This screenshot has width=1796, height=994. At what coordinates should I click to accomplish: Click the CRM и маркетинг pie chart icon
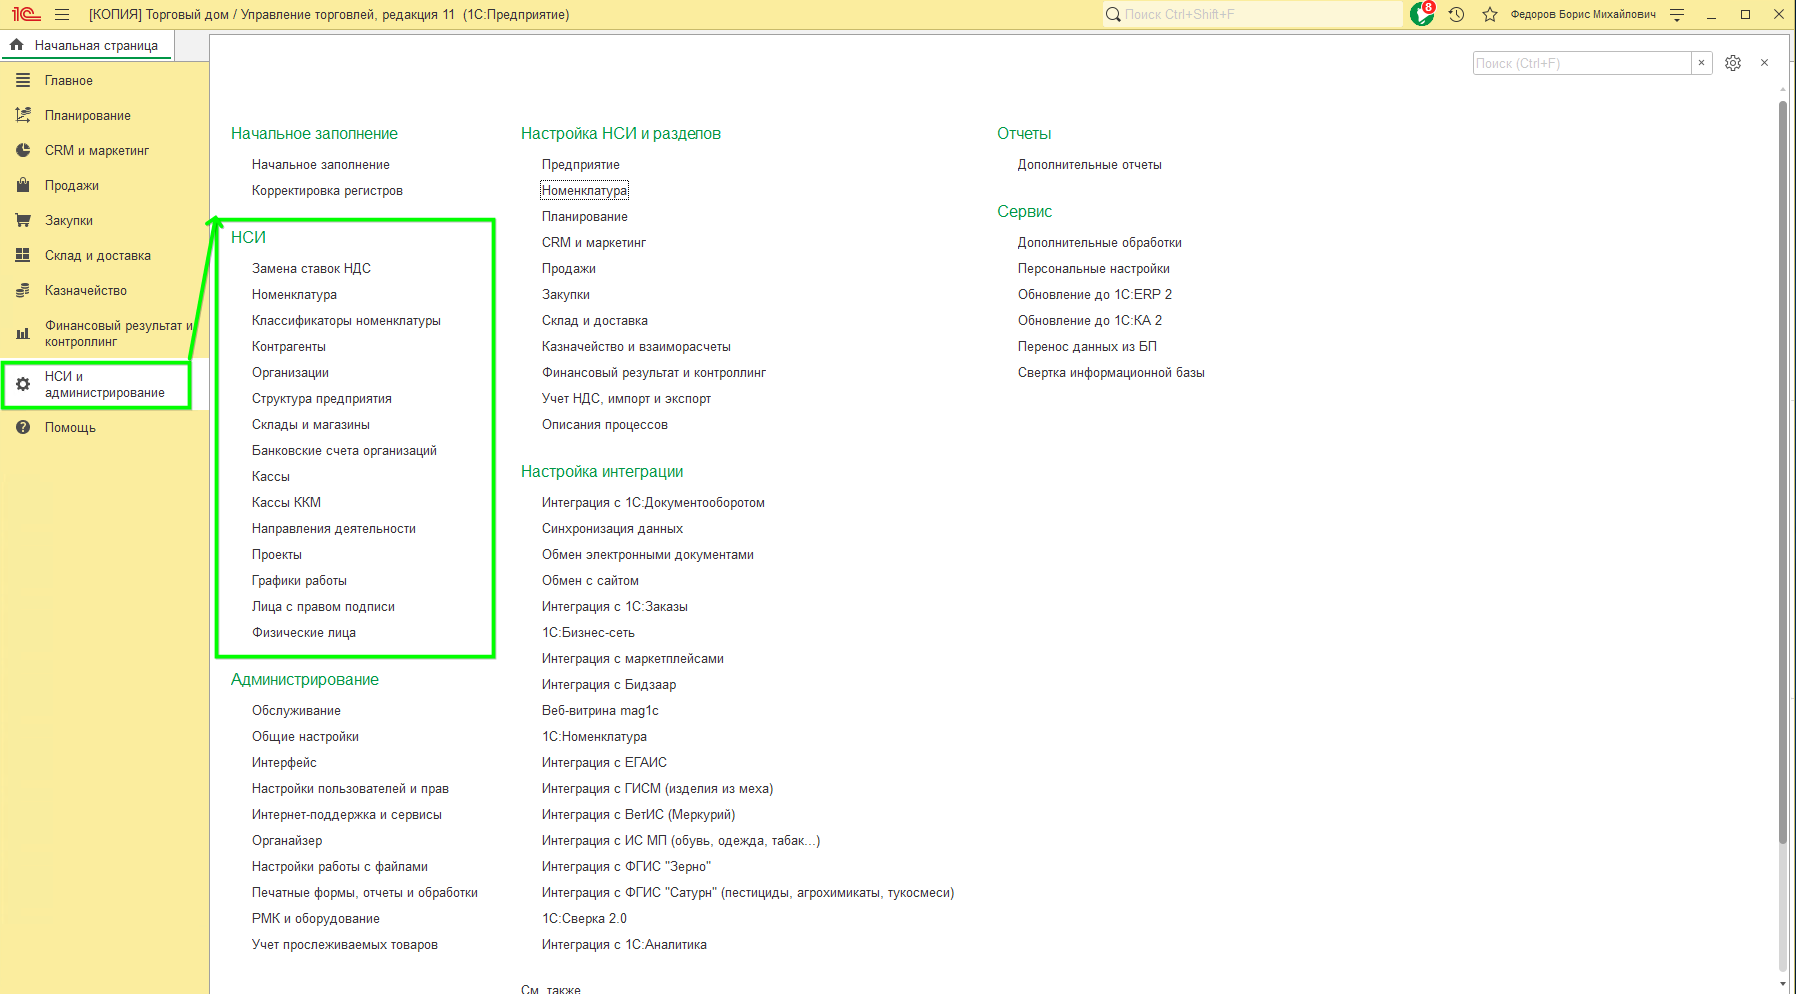pos(23,150)
